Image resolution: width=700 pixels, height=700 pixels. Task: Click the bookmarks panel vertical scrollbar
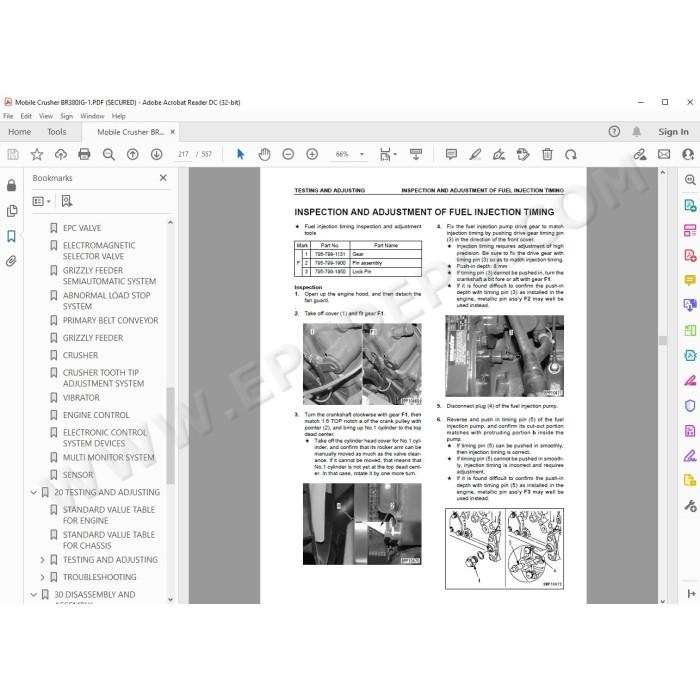(170, 435)
